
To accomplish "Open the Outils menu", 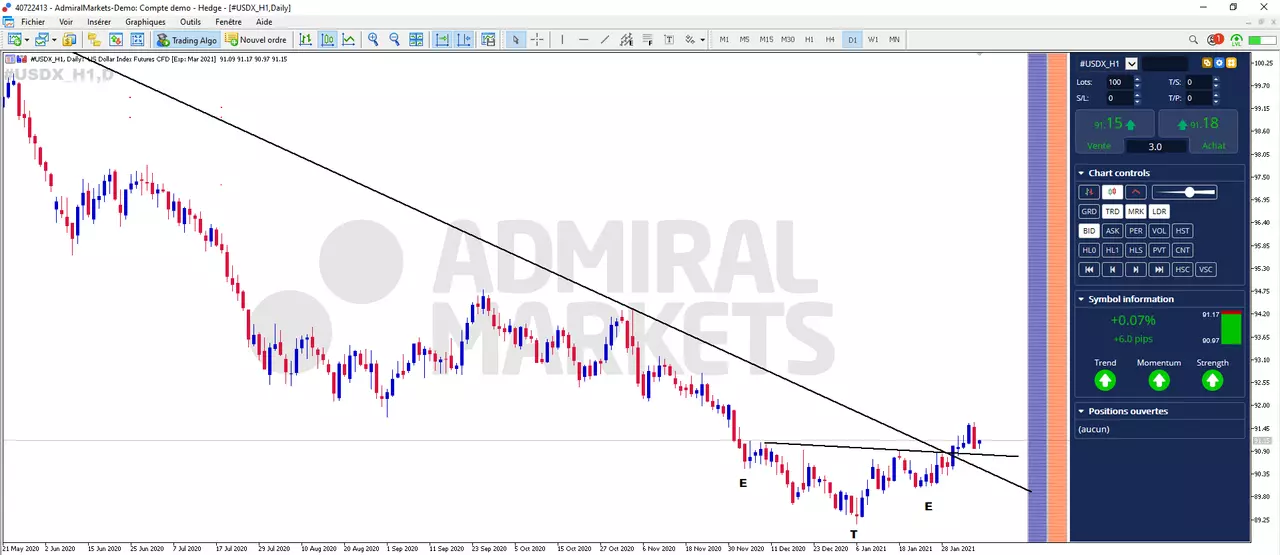I will click(190, 22).
